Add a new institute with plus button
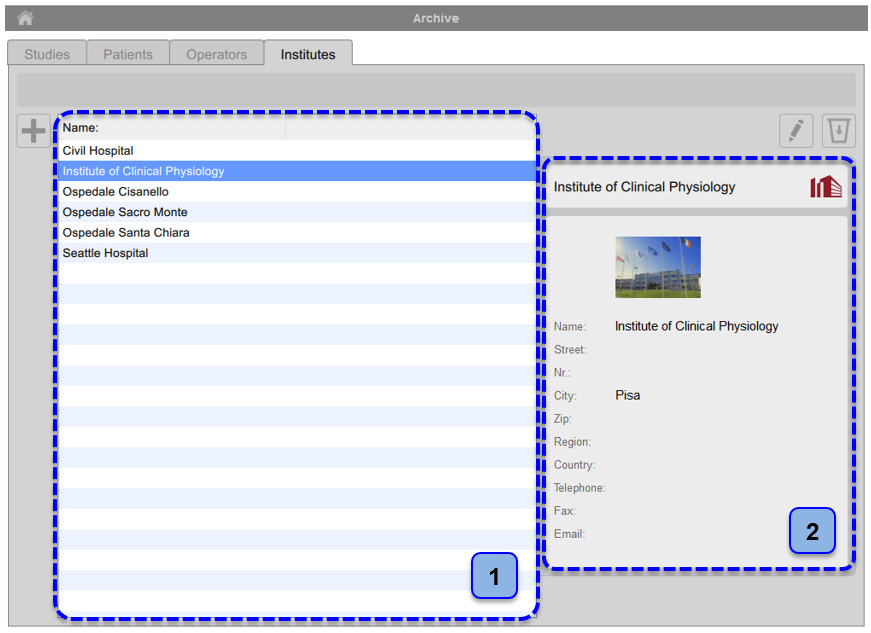 [33, 131]
